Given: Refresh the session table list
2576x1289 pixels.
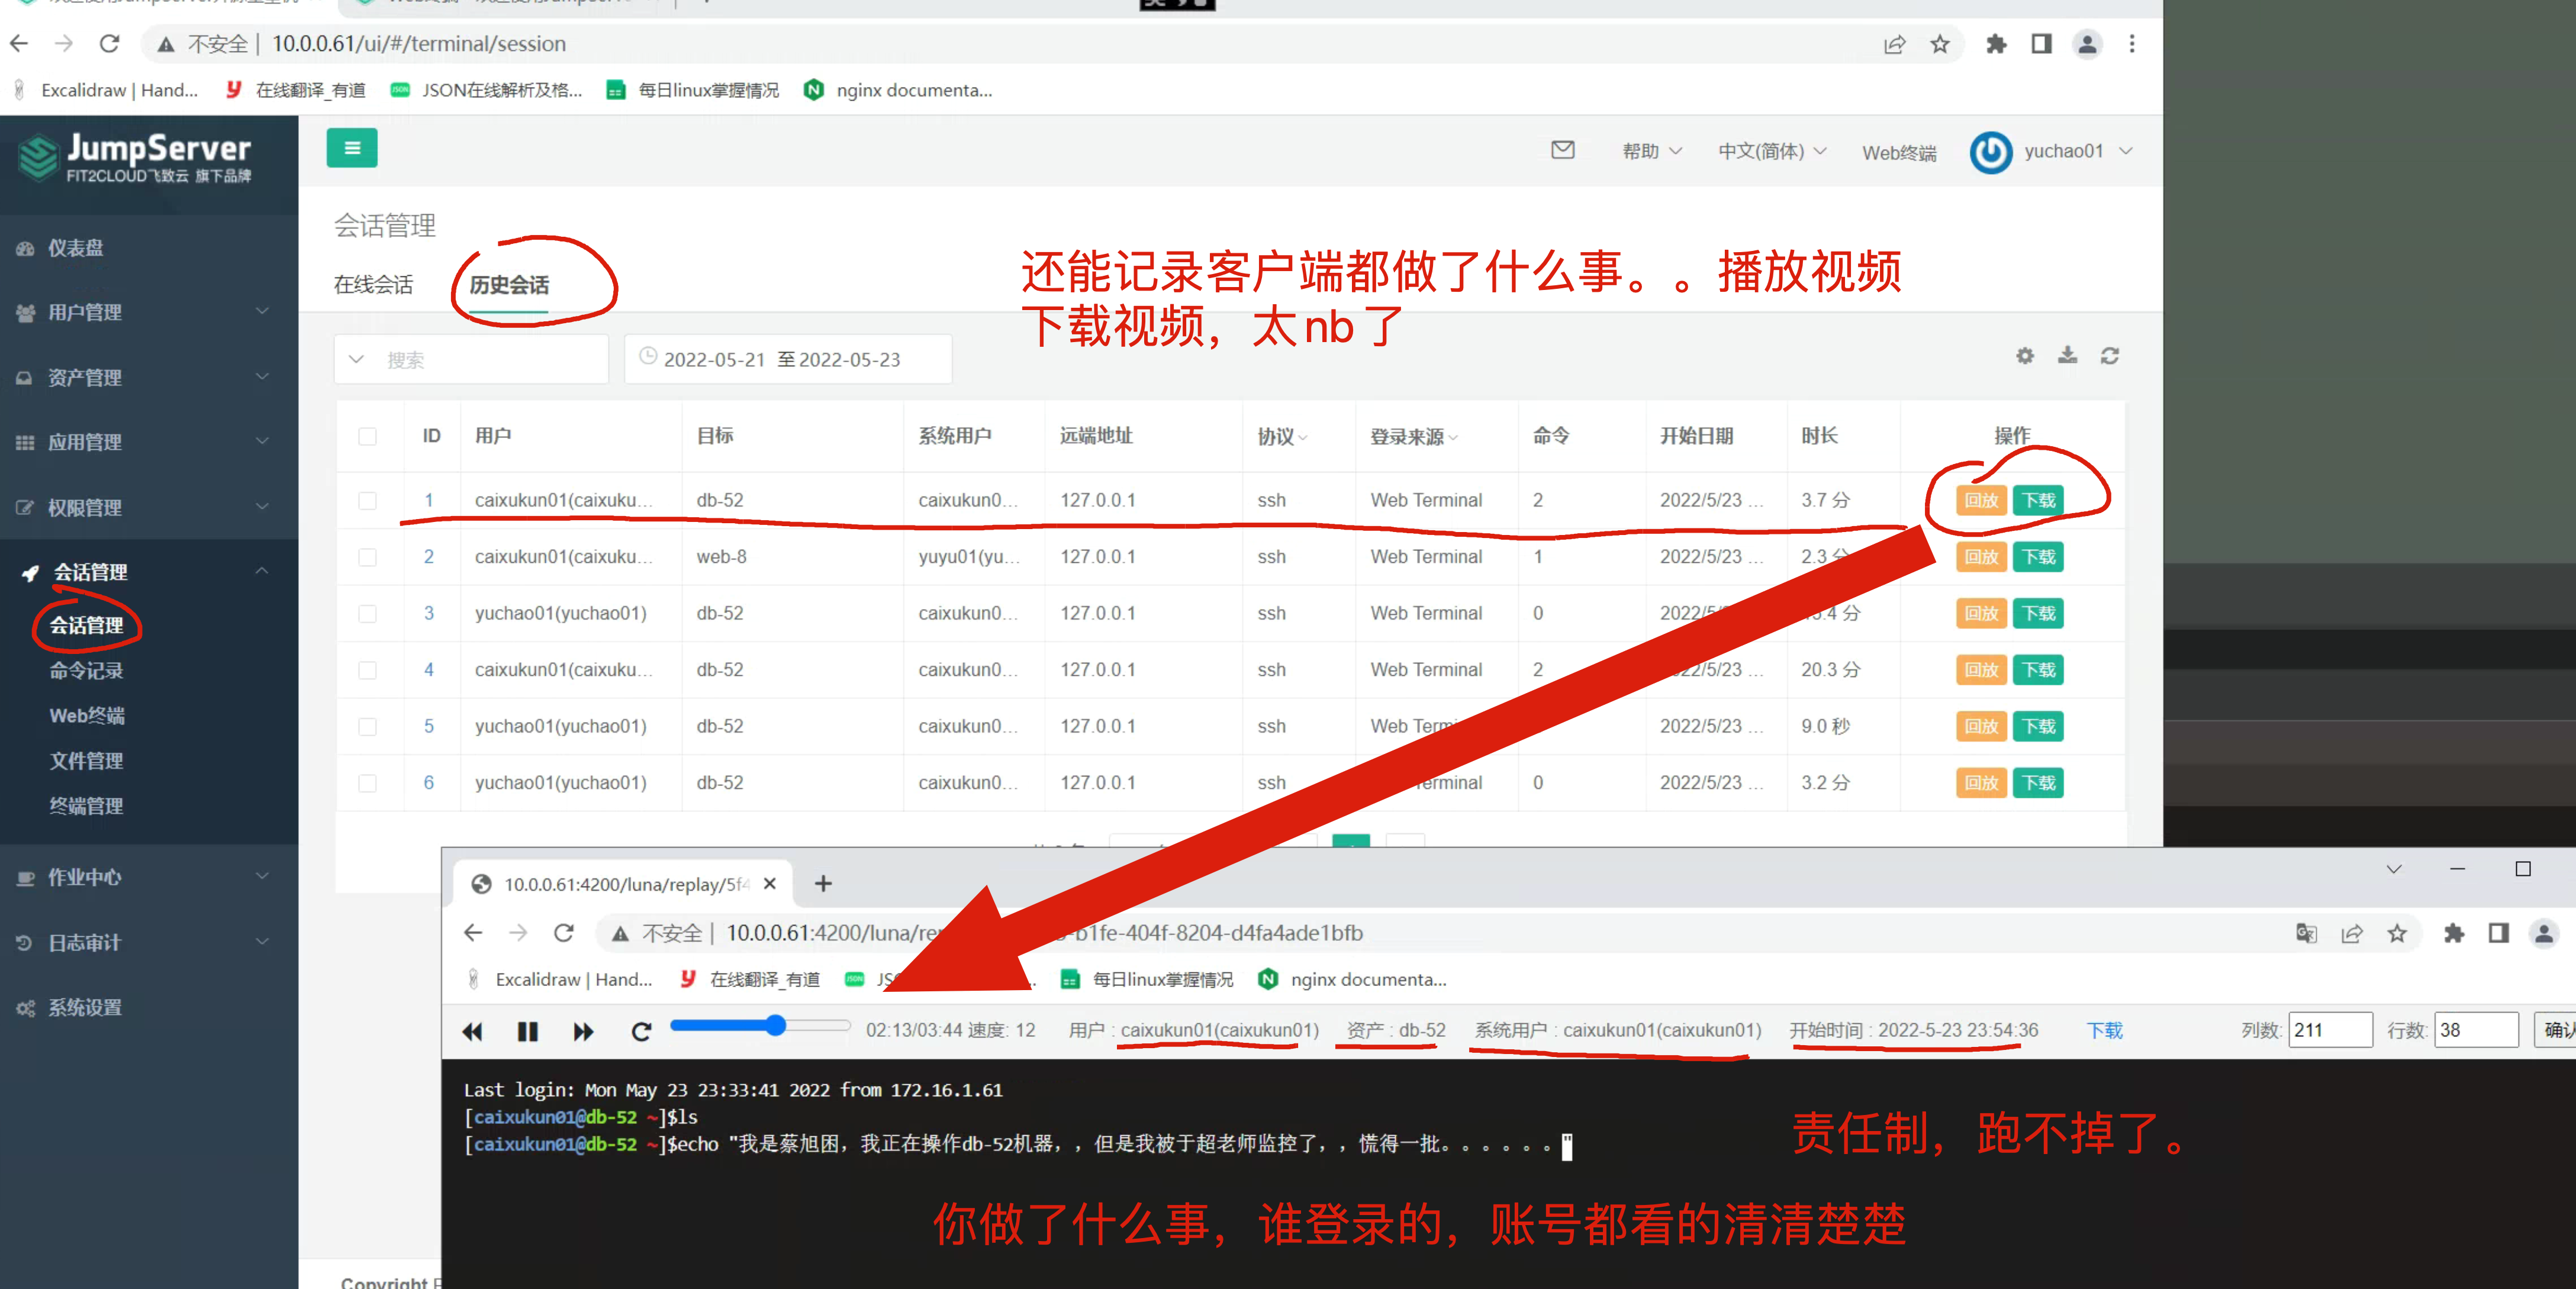Looking at the screenshot, I should click(2109, 356).
